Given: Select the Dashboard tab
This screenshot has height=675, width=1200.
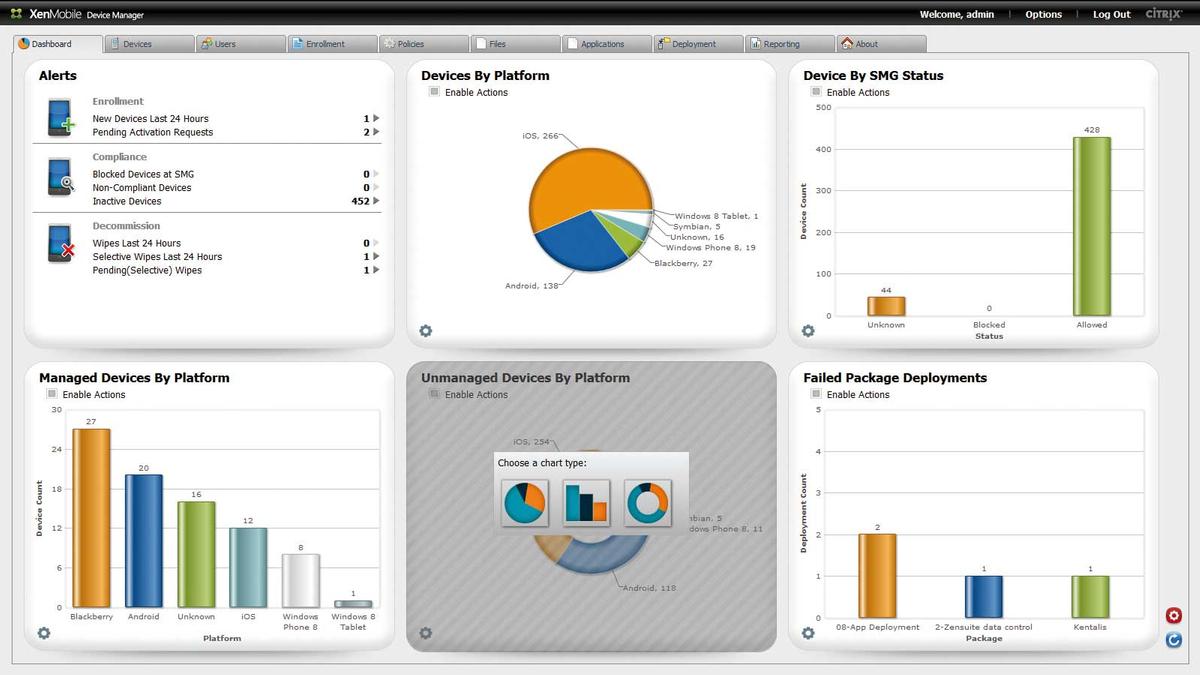Looking at the screenshot, I should point(58,44).
